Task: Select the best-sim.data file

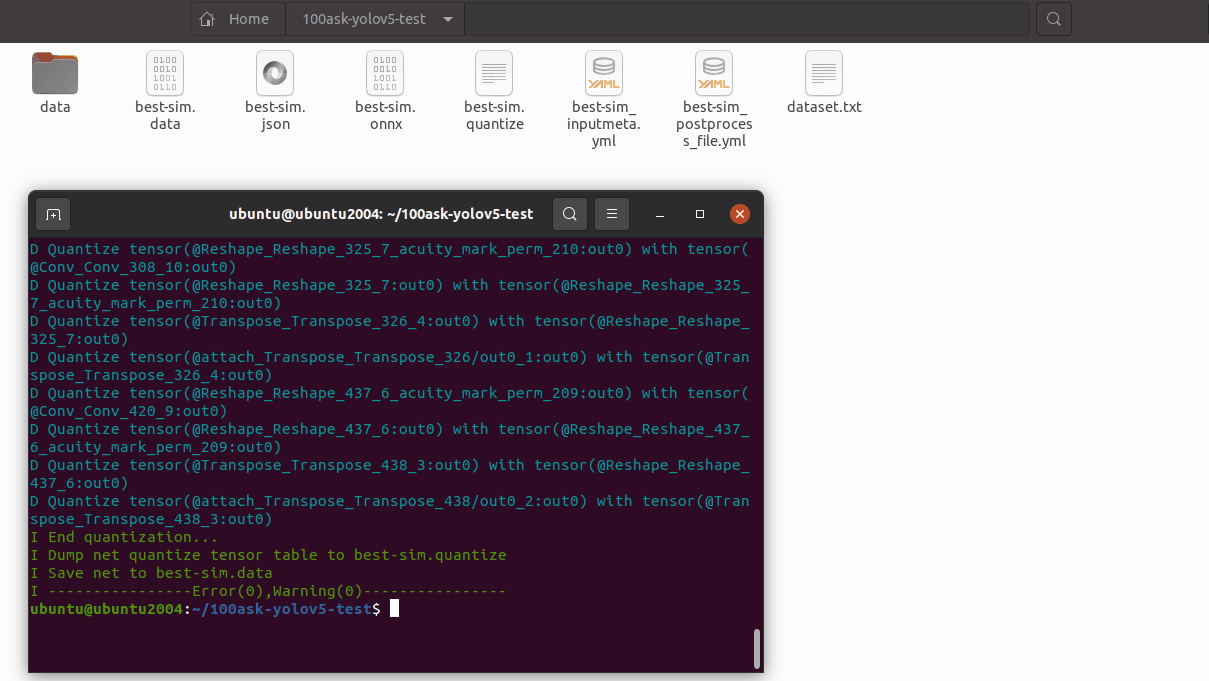Action: pyautogui.click(x=165, y=74)
